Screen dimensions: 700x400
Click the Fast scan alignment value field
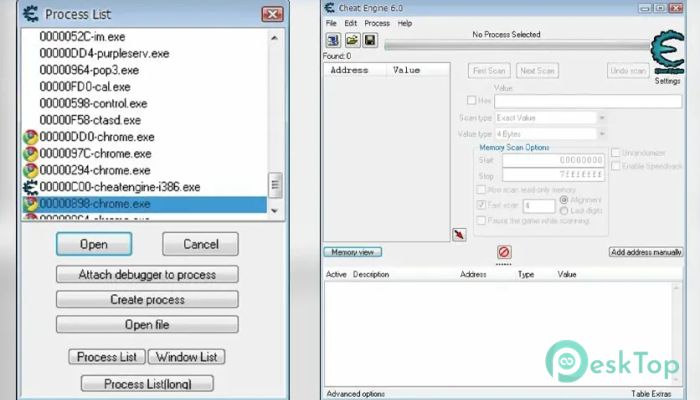coord(539,206)
